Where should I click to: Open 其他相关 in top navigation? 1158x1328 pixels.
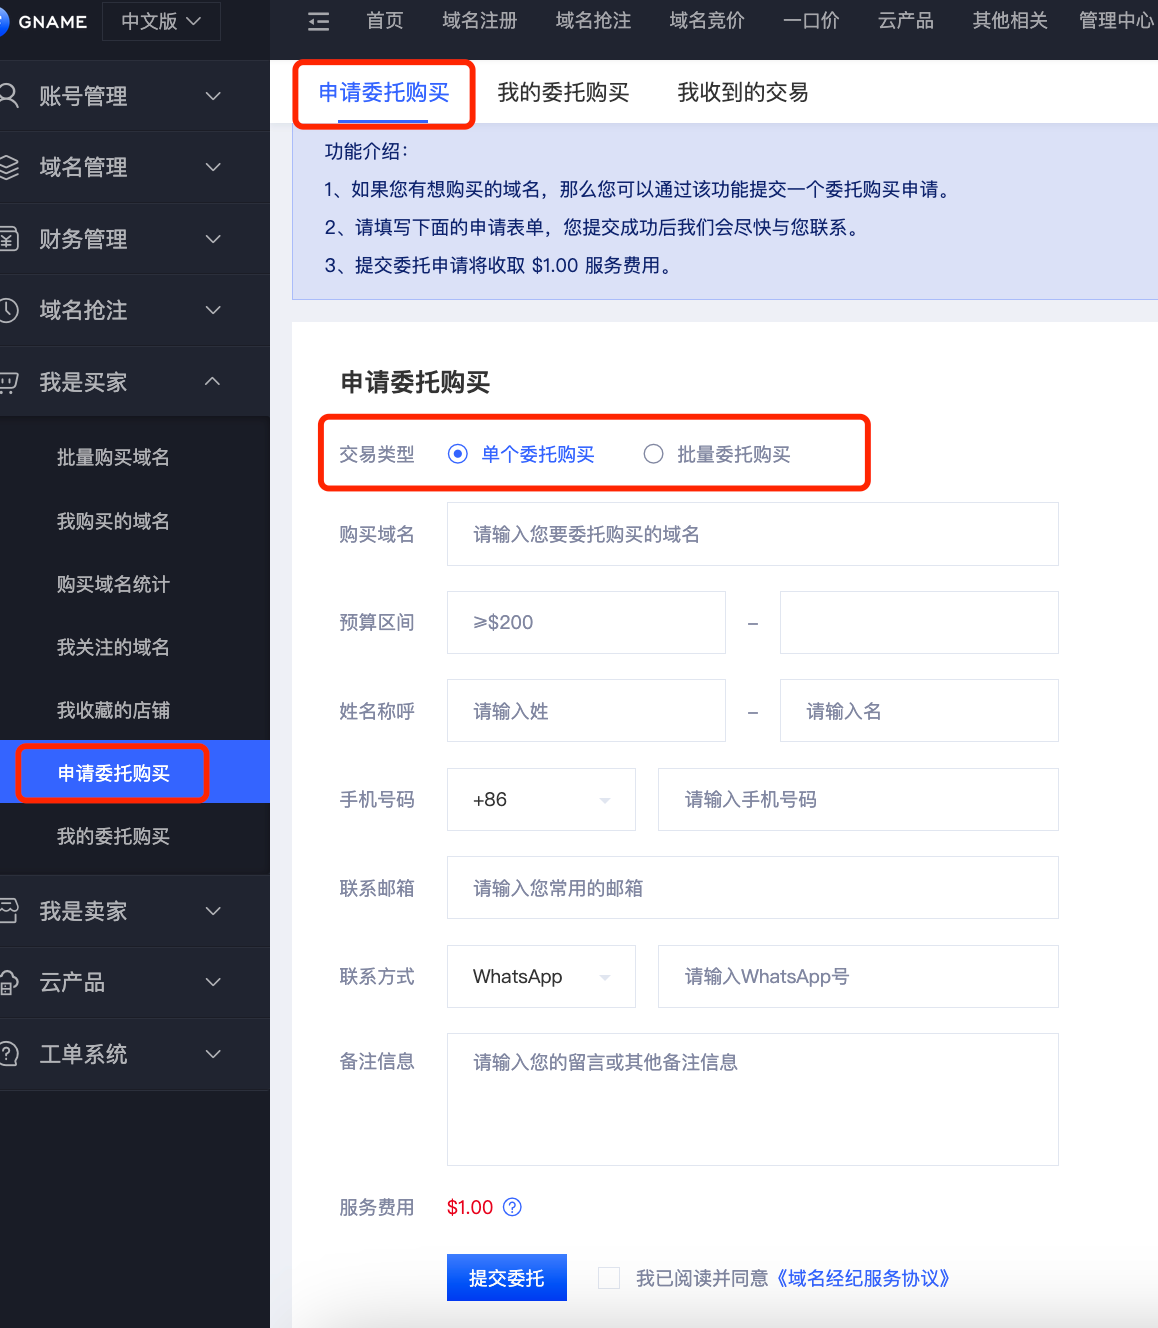coord(1010,21)
